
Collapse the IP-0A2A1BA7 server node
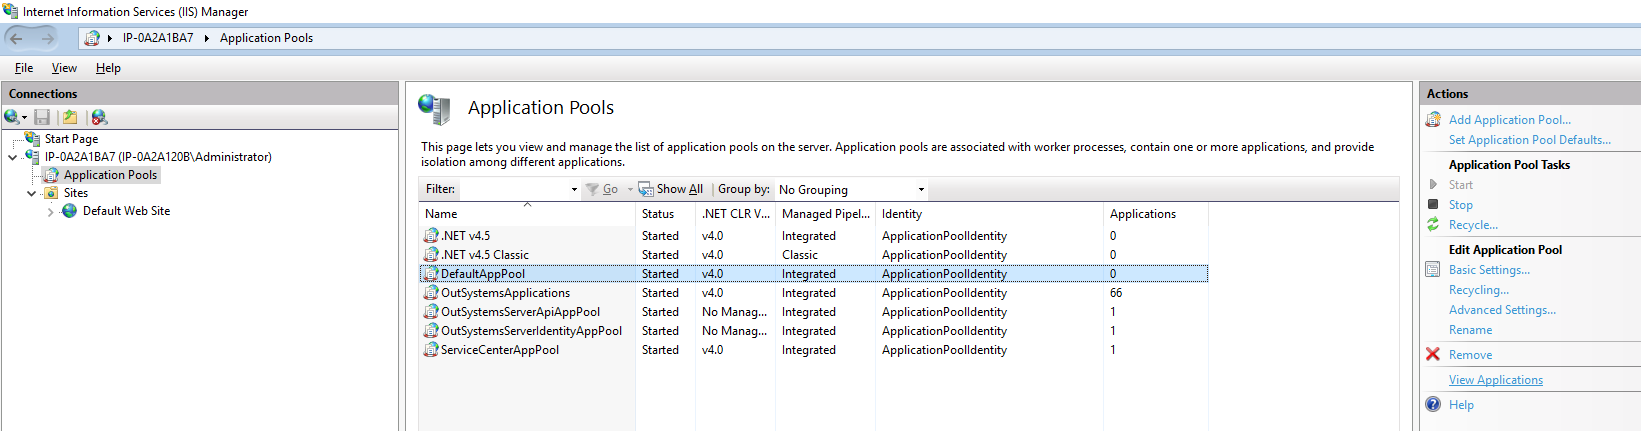coord(12,157)
